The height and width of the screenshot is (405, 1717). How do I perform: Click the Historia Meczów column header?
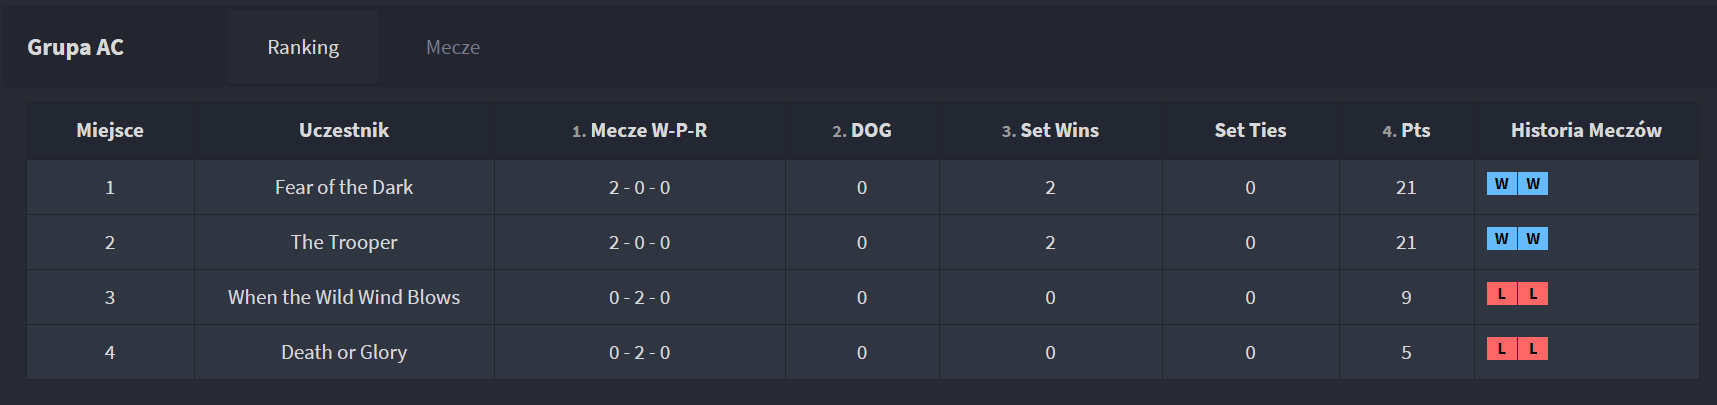click(x=1586, y=130)
